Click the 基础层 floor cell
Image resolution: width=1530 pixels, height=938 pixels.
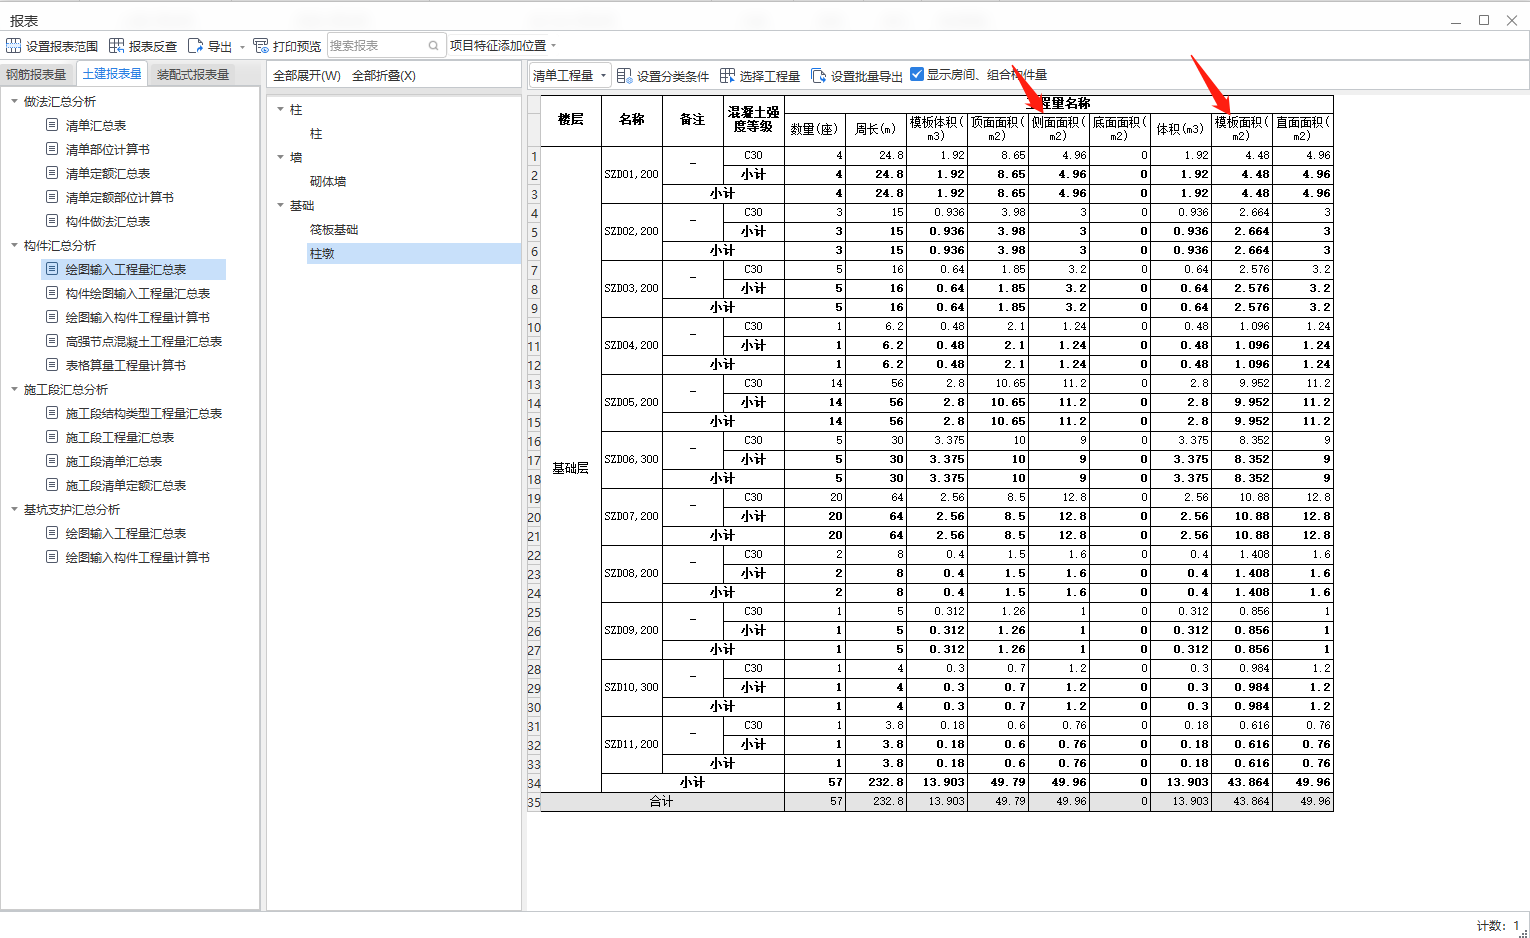click(x=571, y=469)
